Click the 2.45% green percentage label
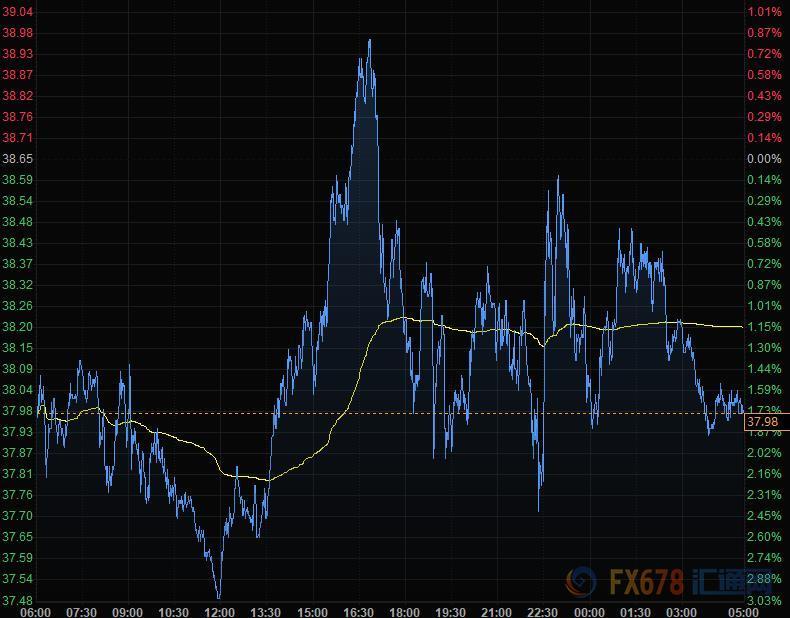Viewport: 790px width, 618px height. coord(764,516)
